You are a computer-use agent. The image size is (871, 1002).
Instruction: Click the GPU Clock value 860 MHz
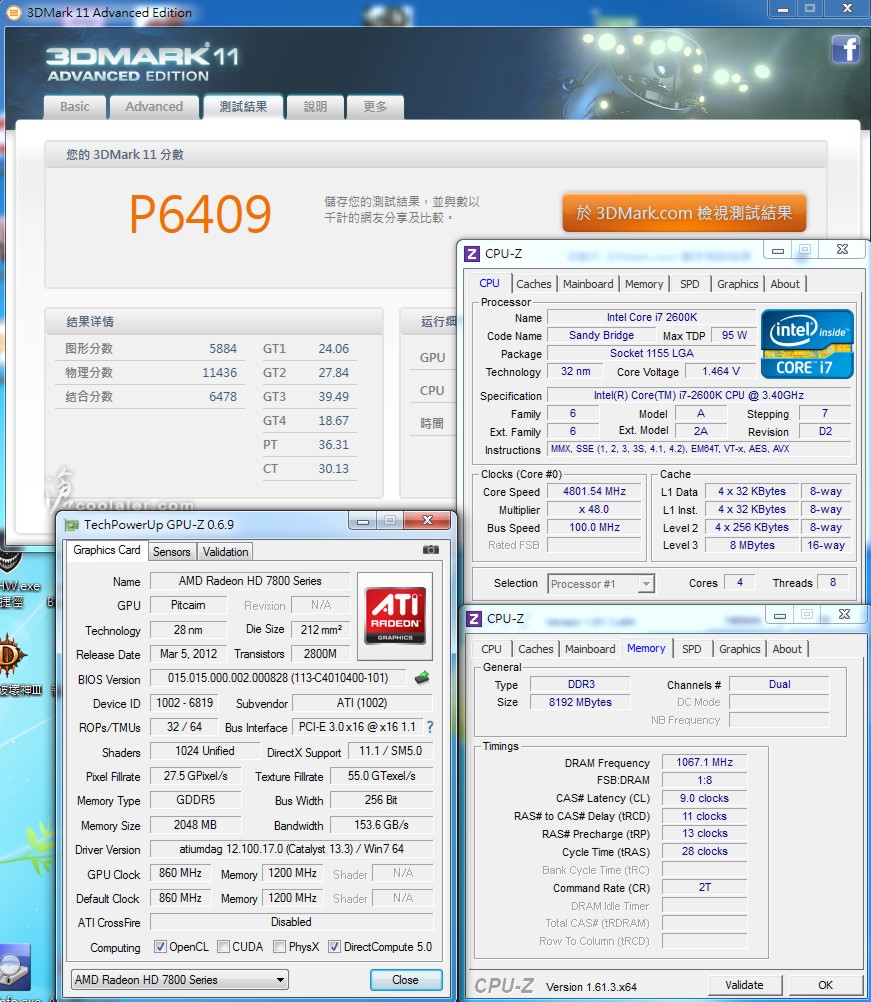[x=180, y=873]
